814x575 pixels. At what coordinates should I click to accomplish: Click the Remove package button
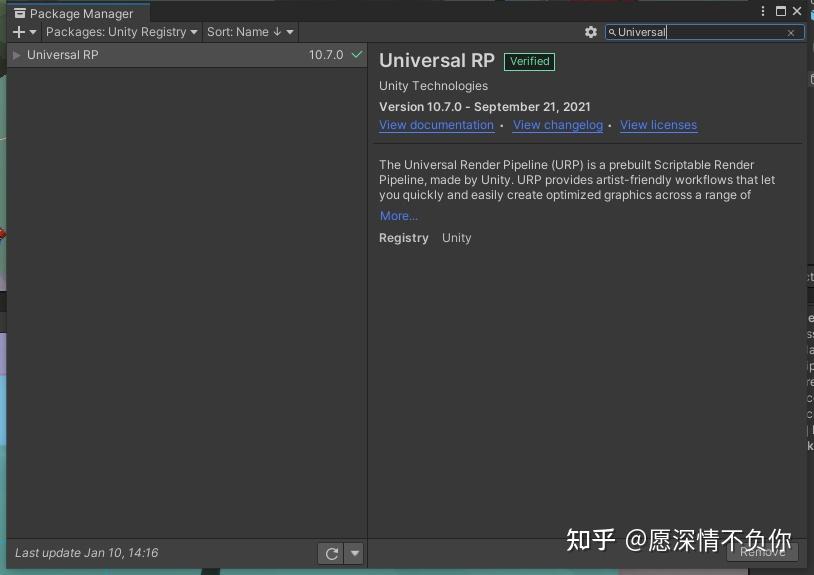(762, 552)
